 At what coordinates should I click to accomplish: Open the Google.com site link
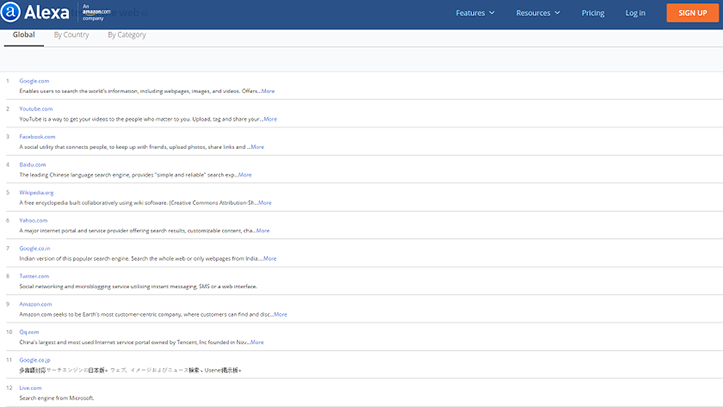tap(34, 81)
